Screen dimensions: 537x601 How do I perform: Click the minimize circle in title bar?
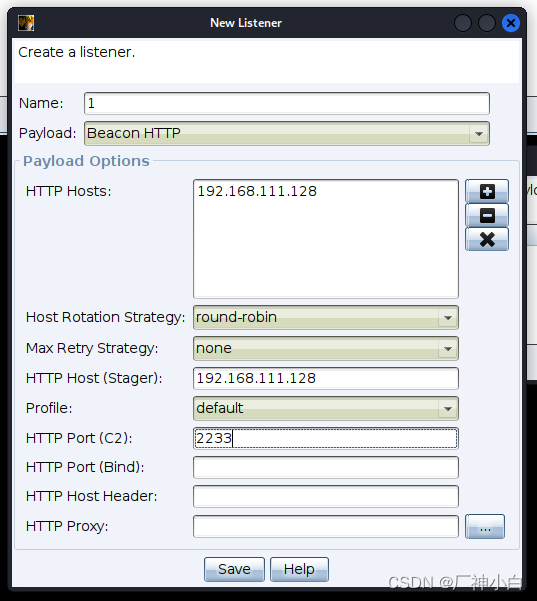(463, 23)
